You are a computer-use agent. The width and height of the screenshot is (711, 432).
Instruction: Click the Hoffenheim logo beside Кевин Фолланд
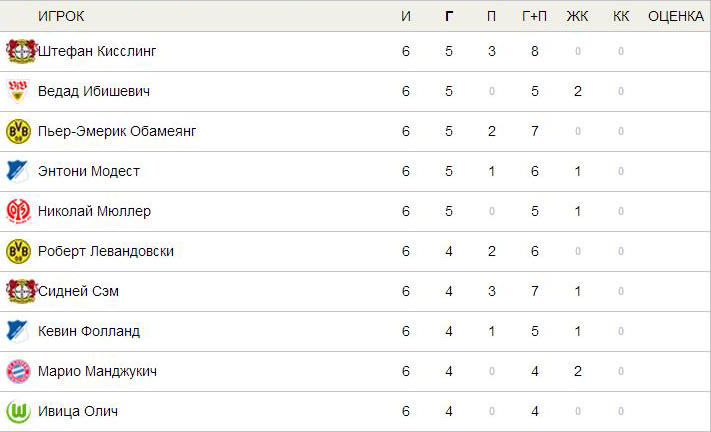(18, 331)
